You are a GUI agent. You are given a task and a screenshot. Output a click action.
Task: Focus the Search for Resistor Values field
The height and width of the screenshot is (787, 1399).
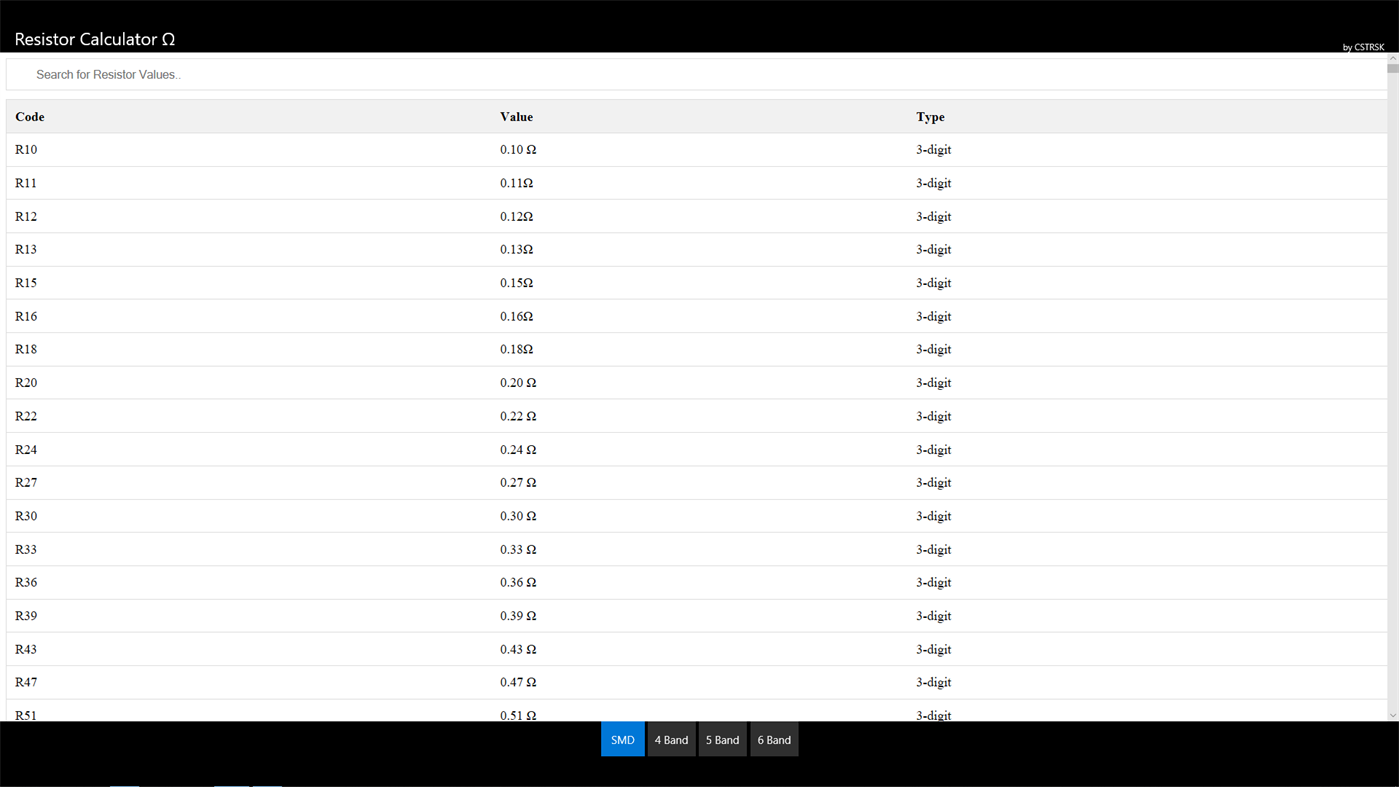[696, 74]
